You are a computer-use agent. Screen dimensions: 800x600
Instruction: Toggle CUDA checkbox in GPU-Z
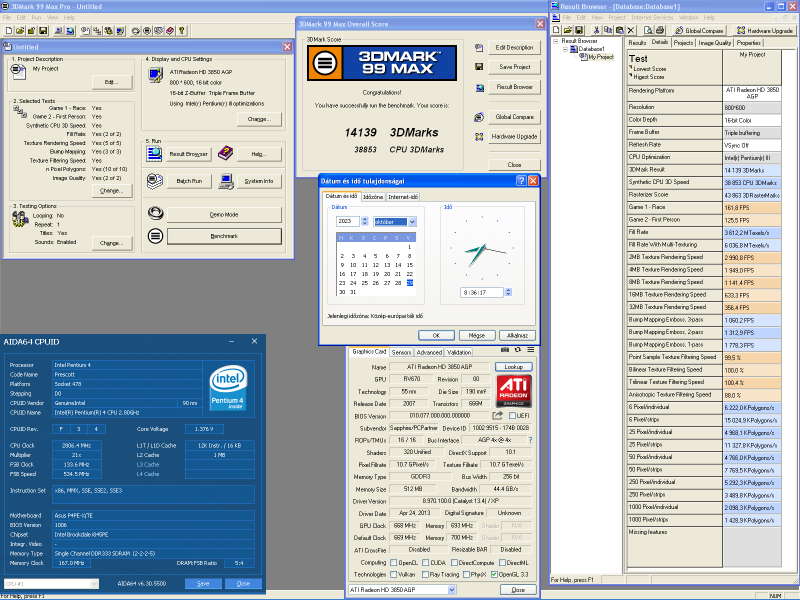[427, 562]
